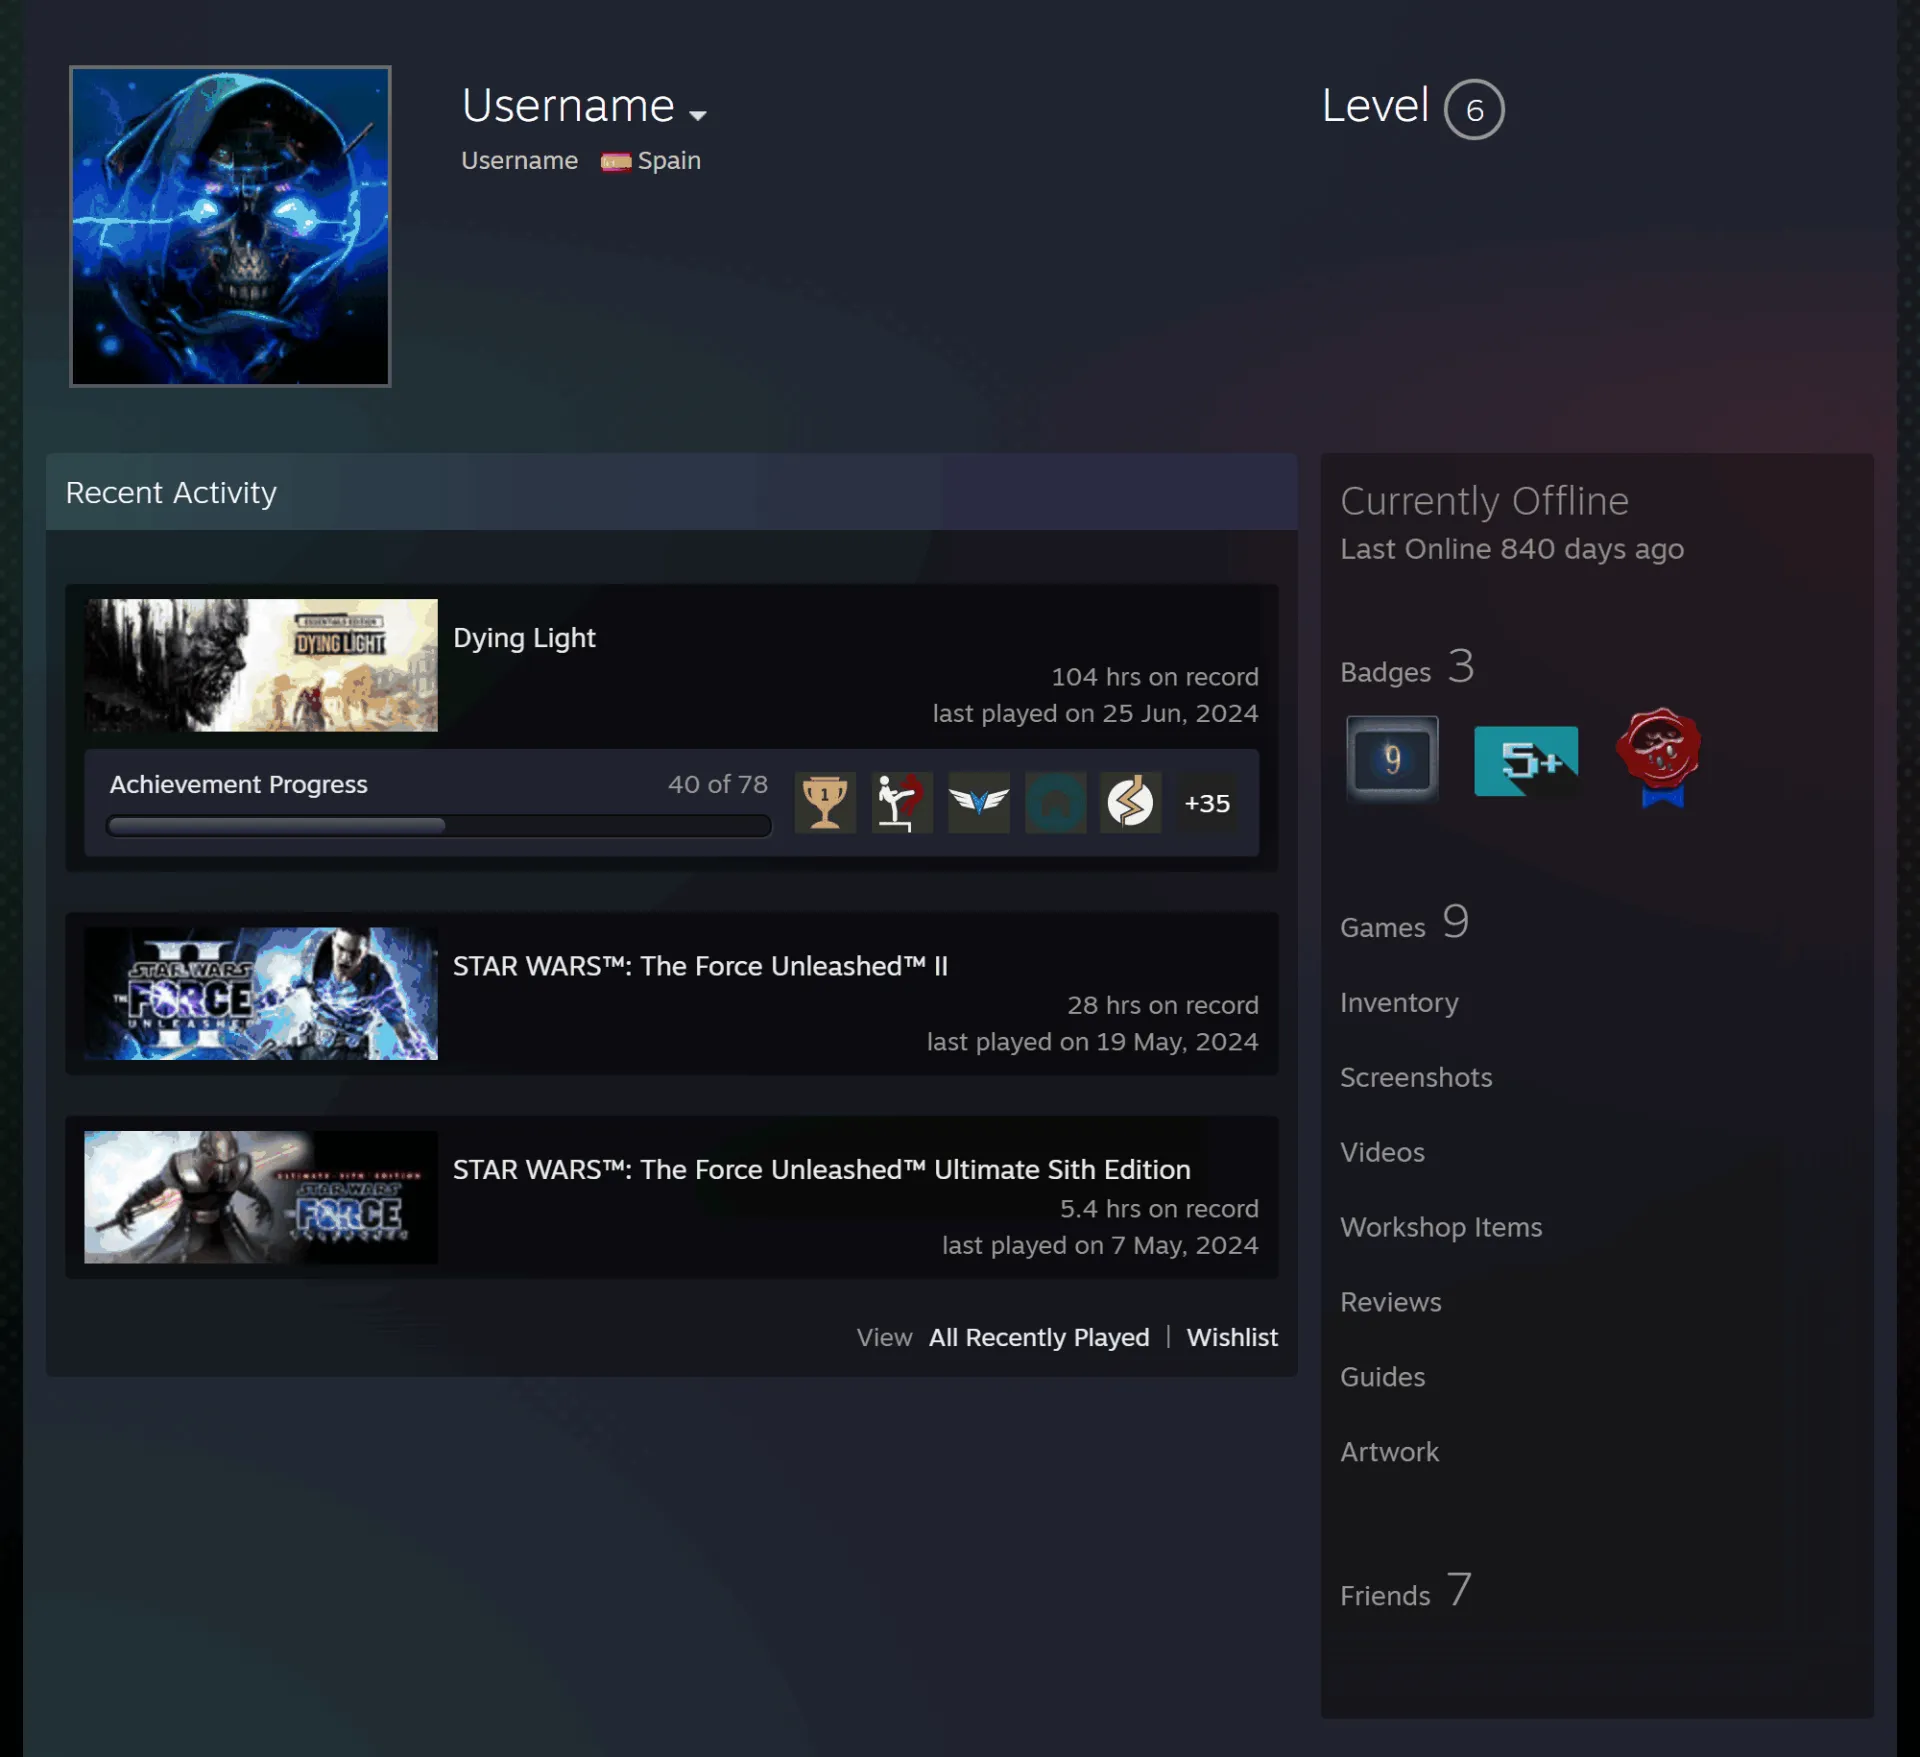This screenshot has height=1757, width=1920.
Task: Click the level 6 circle badge
Action: pos(1474,109)
